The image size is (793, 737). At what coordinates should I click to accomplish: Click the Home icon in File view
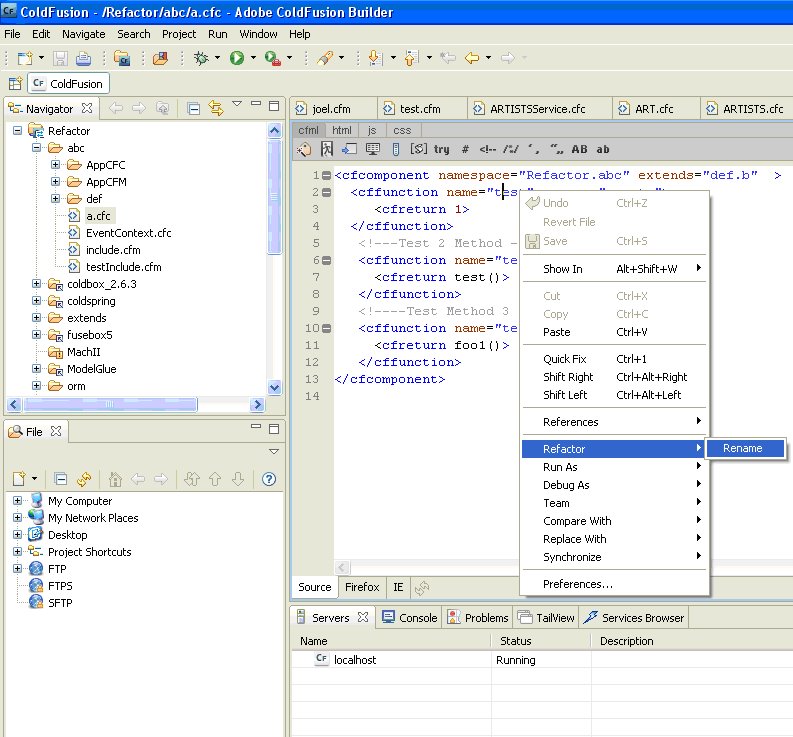click(115, 479)
